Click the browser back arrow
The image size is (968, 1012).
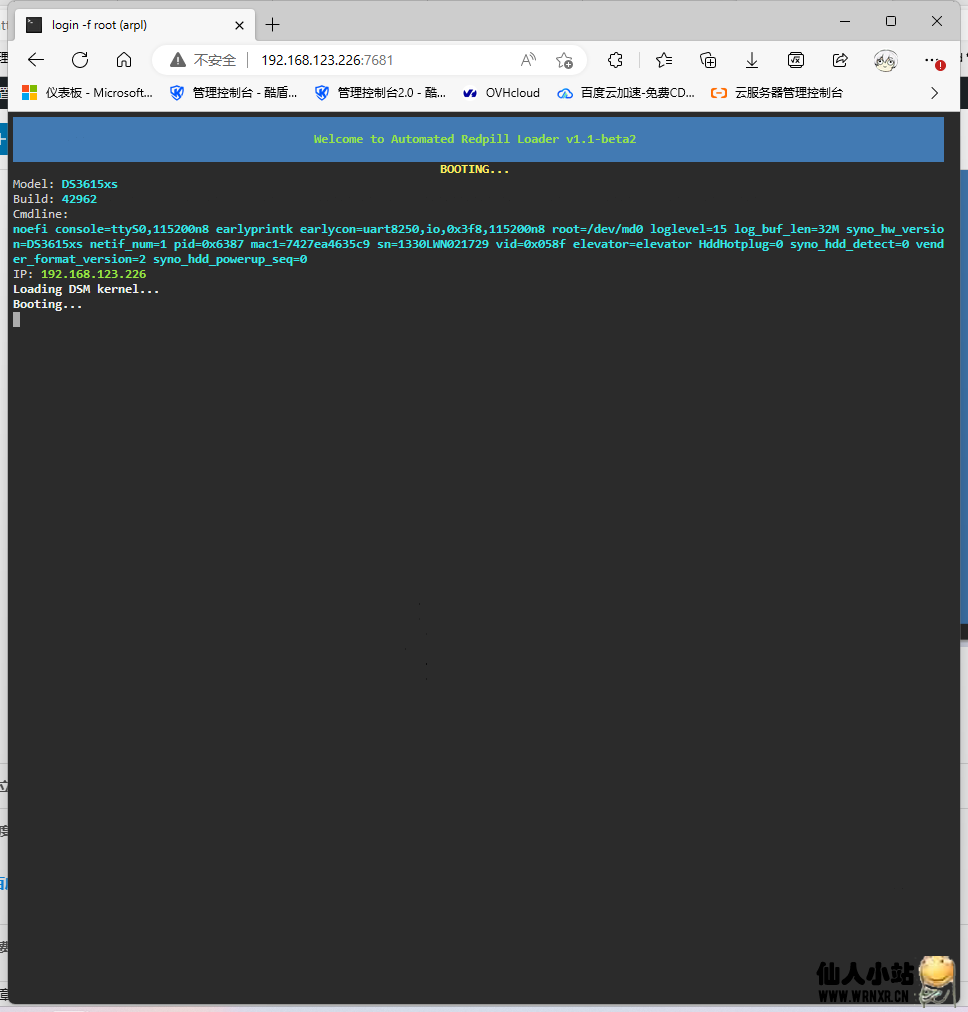(x=36, y=60)
